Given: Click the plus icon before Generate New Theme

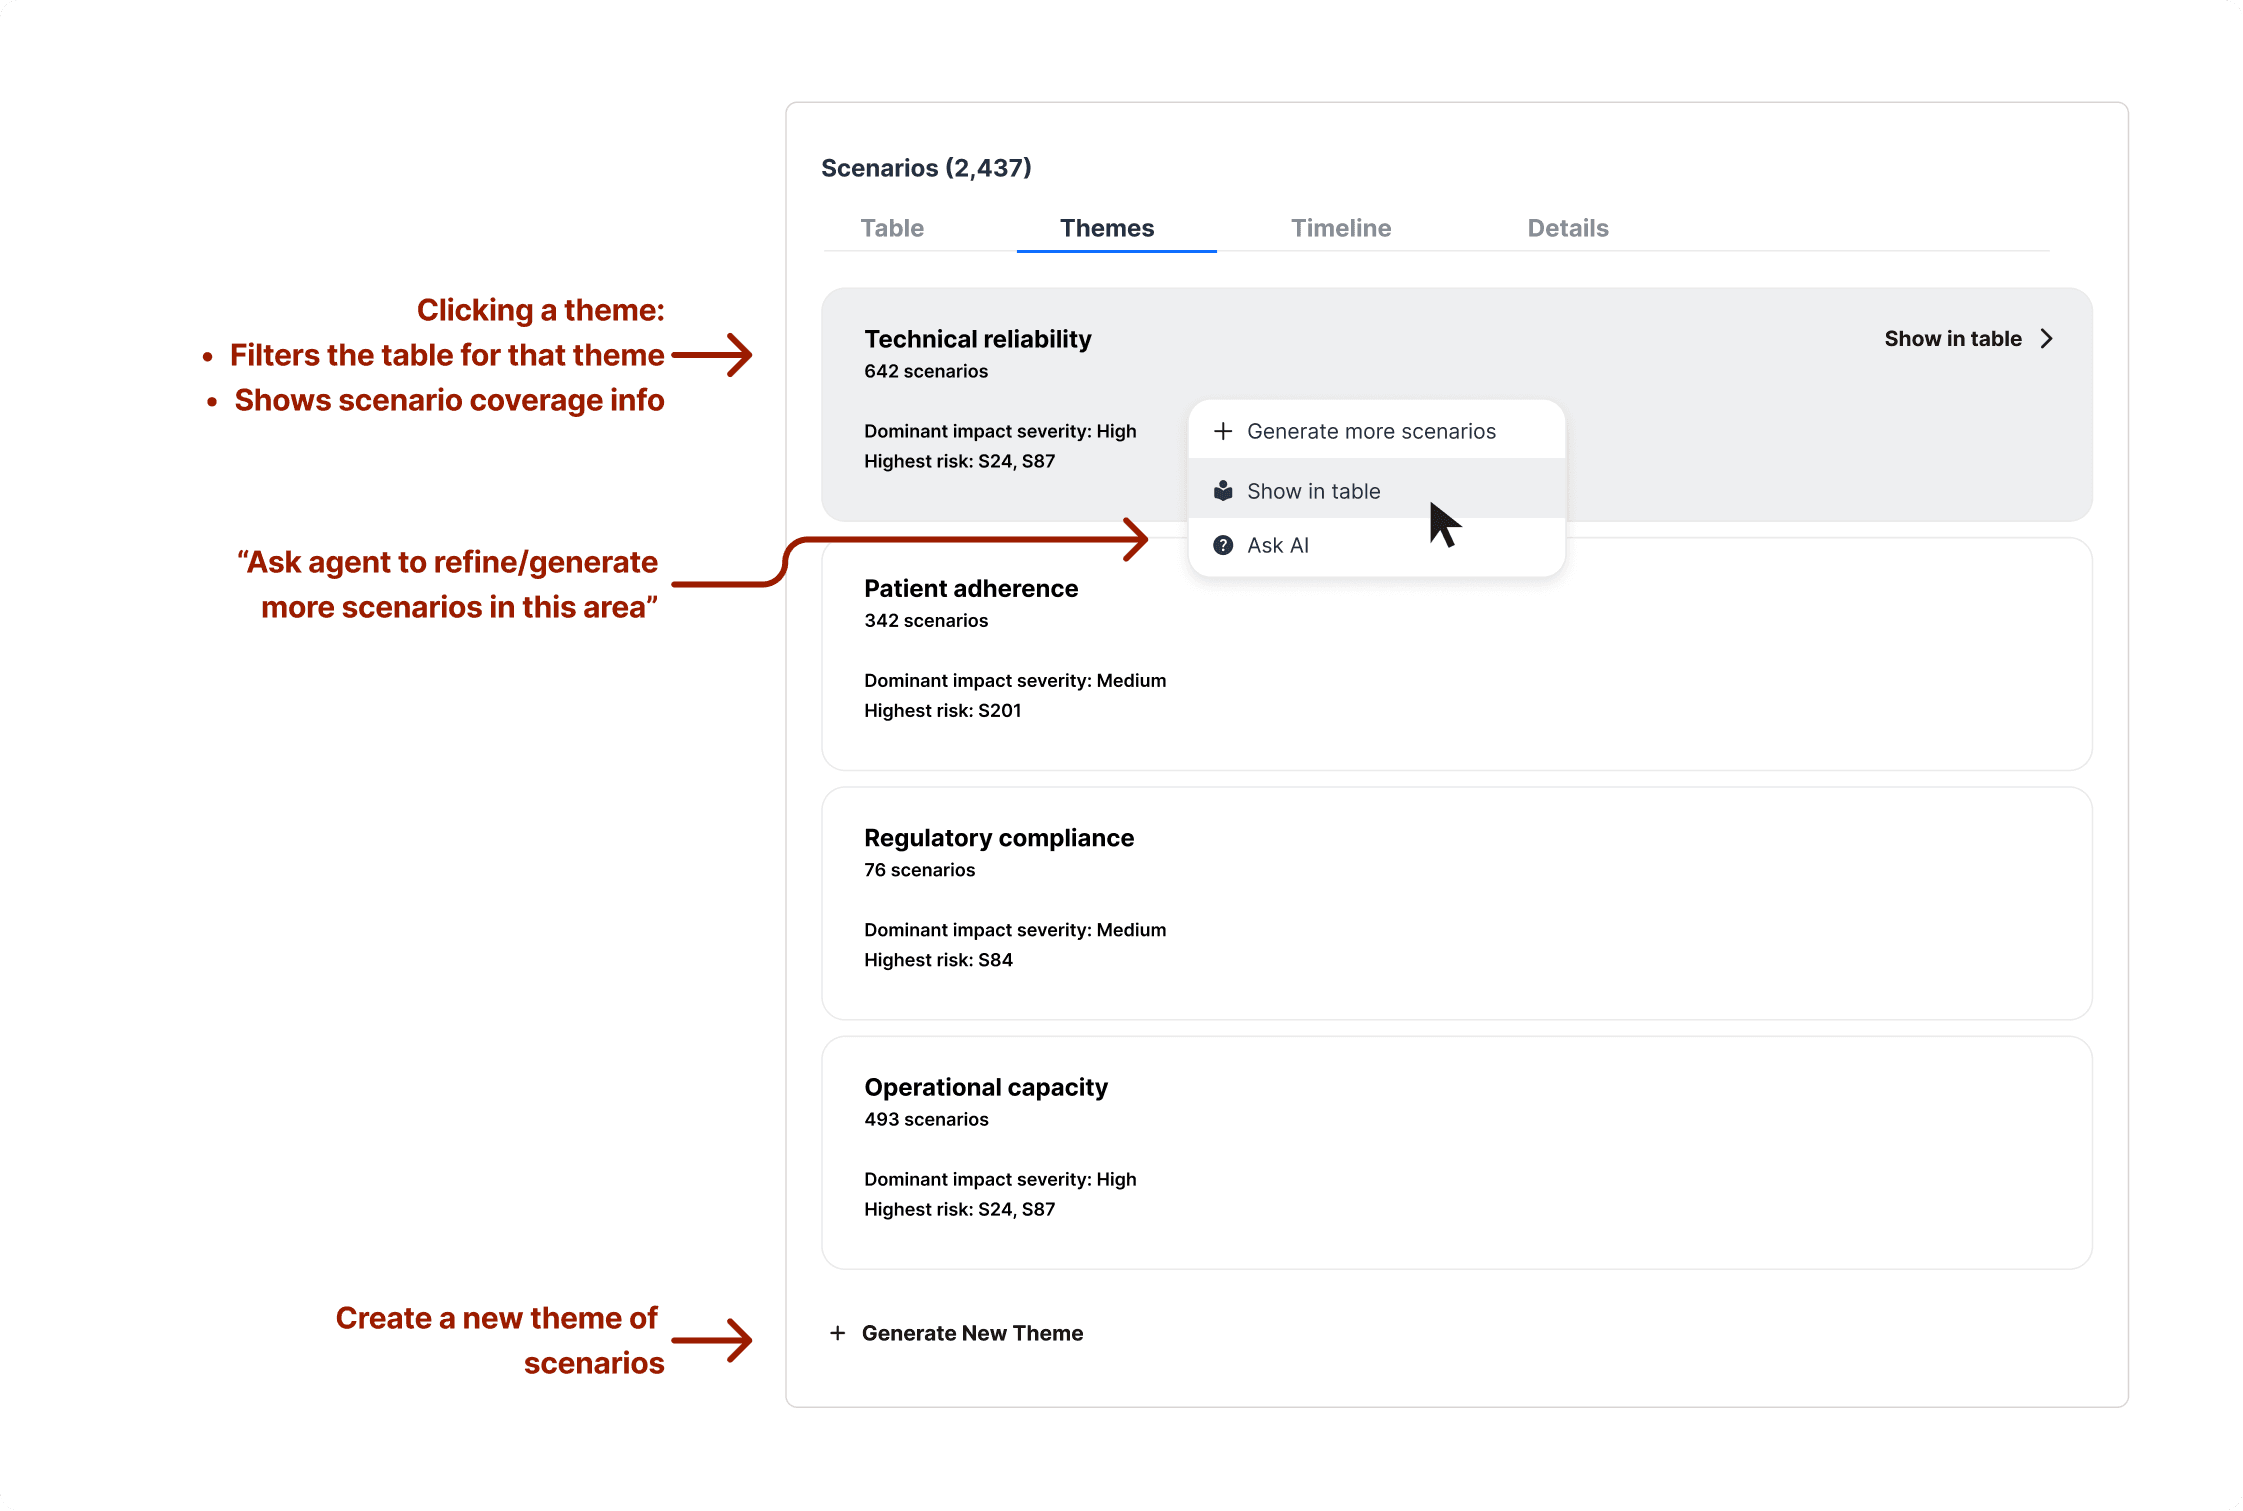Looking at the screenshot, I should point(838,1333).
